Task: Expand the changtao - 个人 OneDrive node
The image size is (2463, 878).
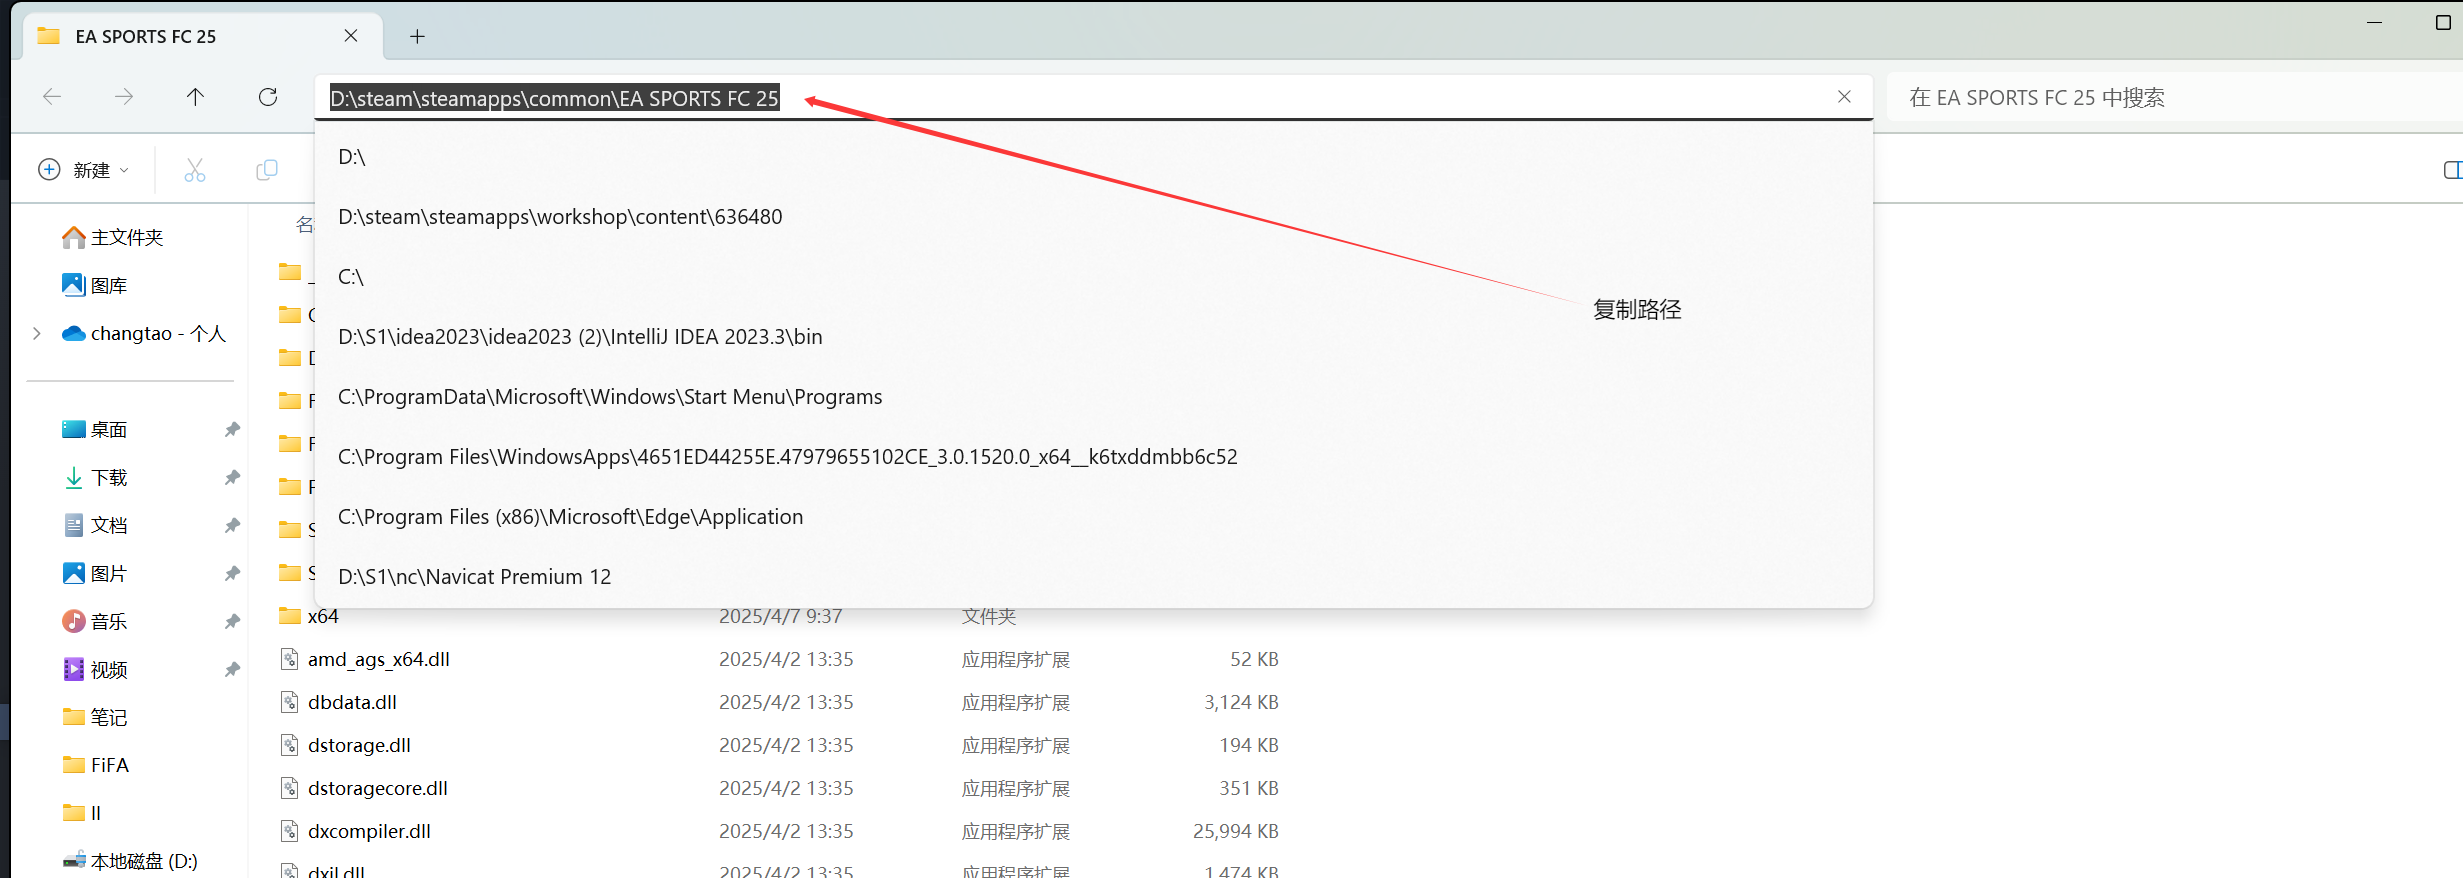Action: (37, 333)
